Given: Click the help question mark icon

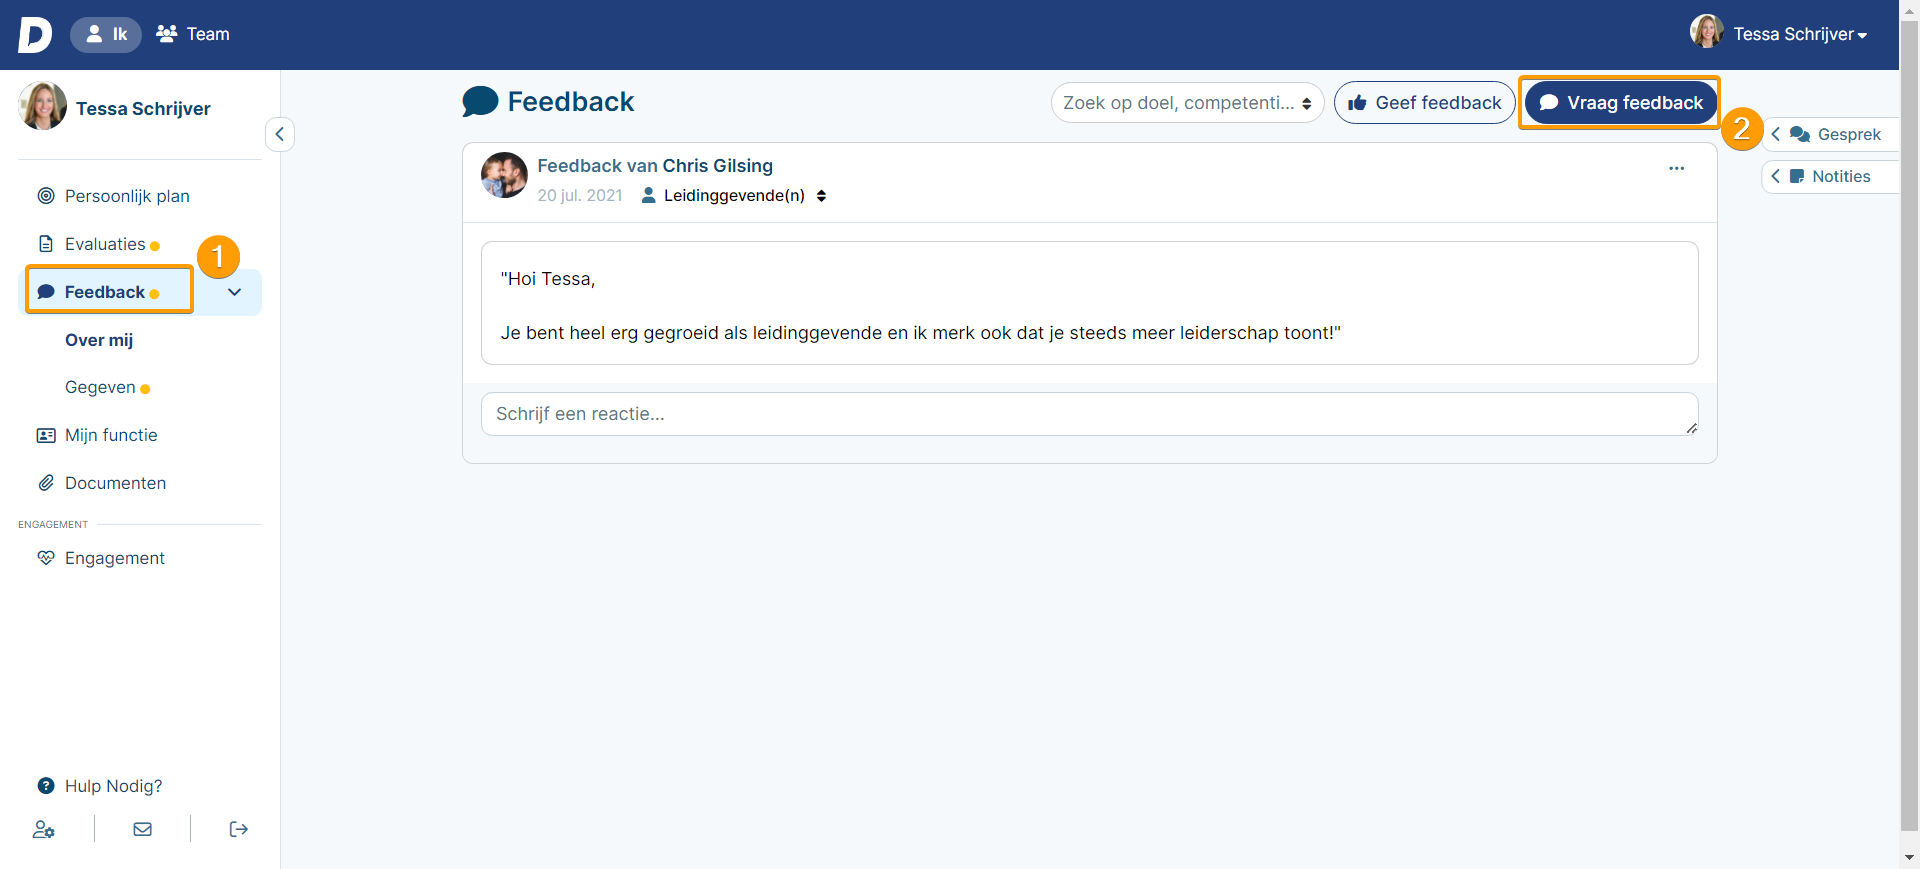Looking at the screenshot, I should tap(46, 786).
